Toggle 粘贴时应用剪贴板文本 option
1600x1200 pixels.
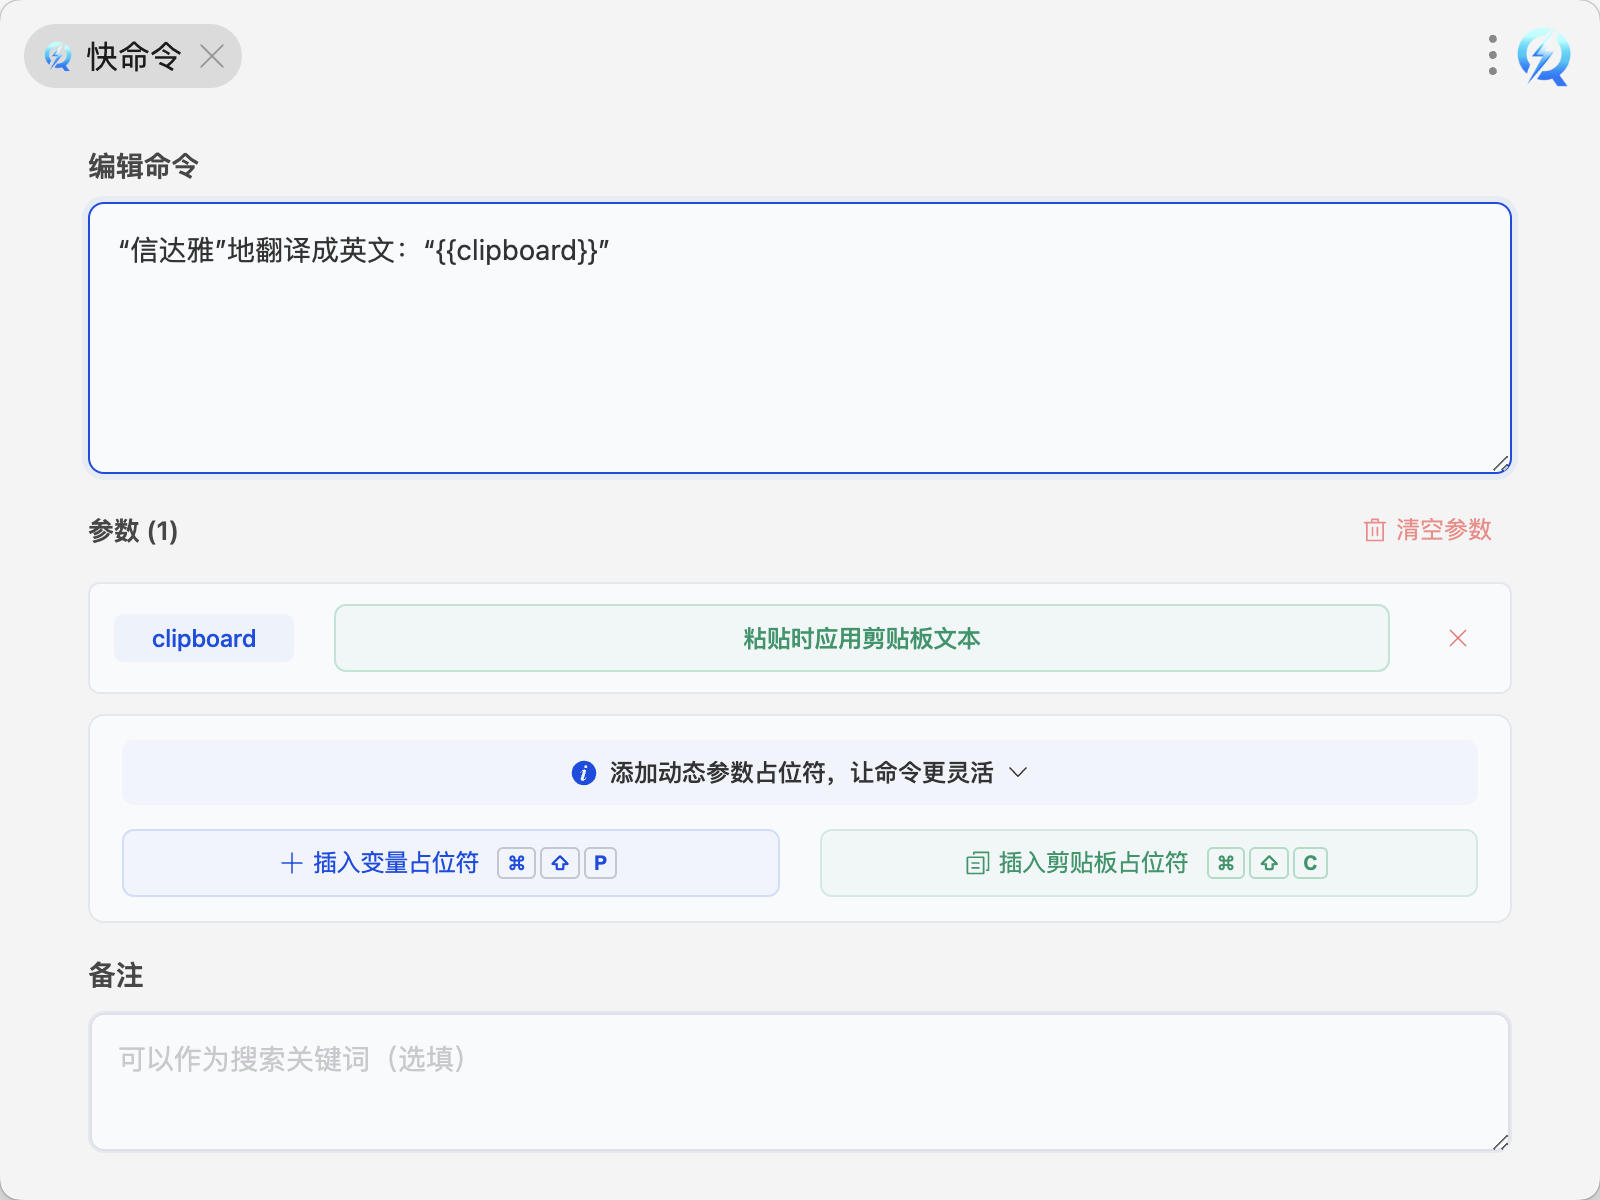pyautogui.click(x=861, y=638)
